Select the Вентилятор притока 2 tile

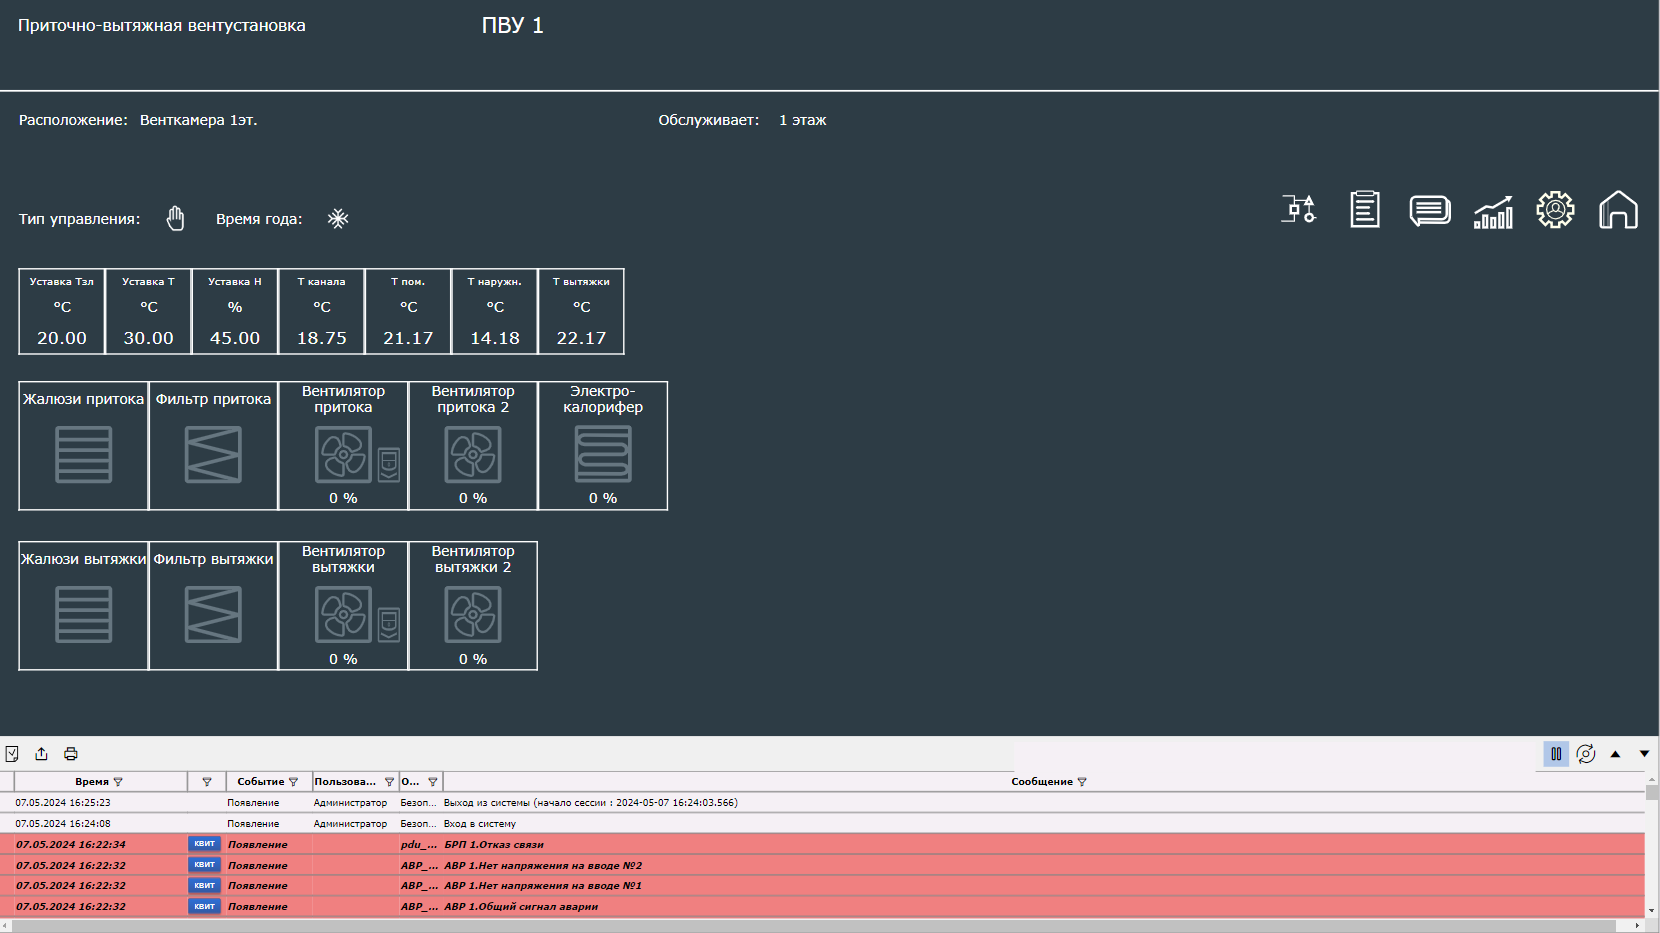click(473, 446)
